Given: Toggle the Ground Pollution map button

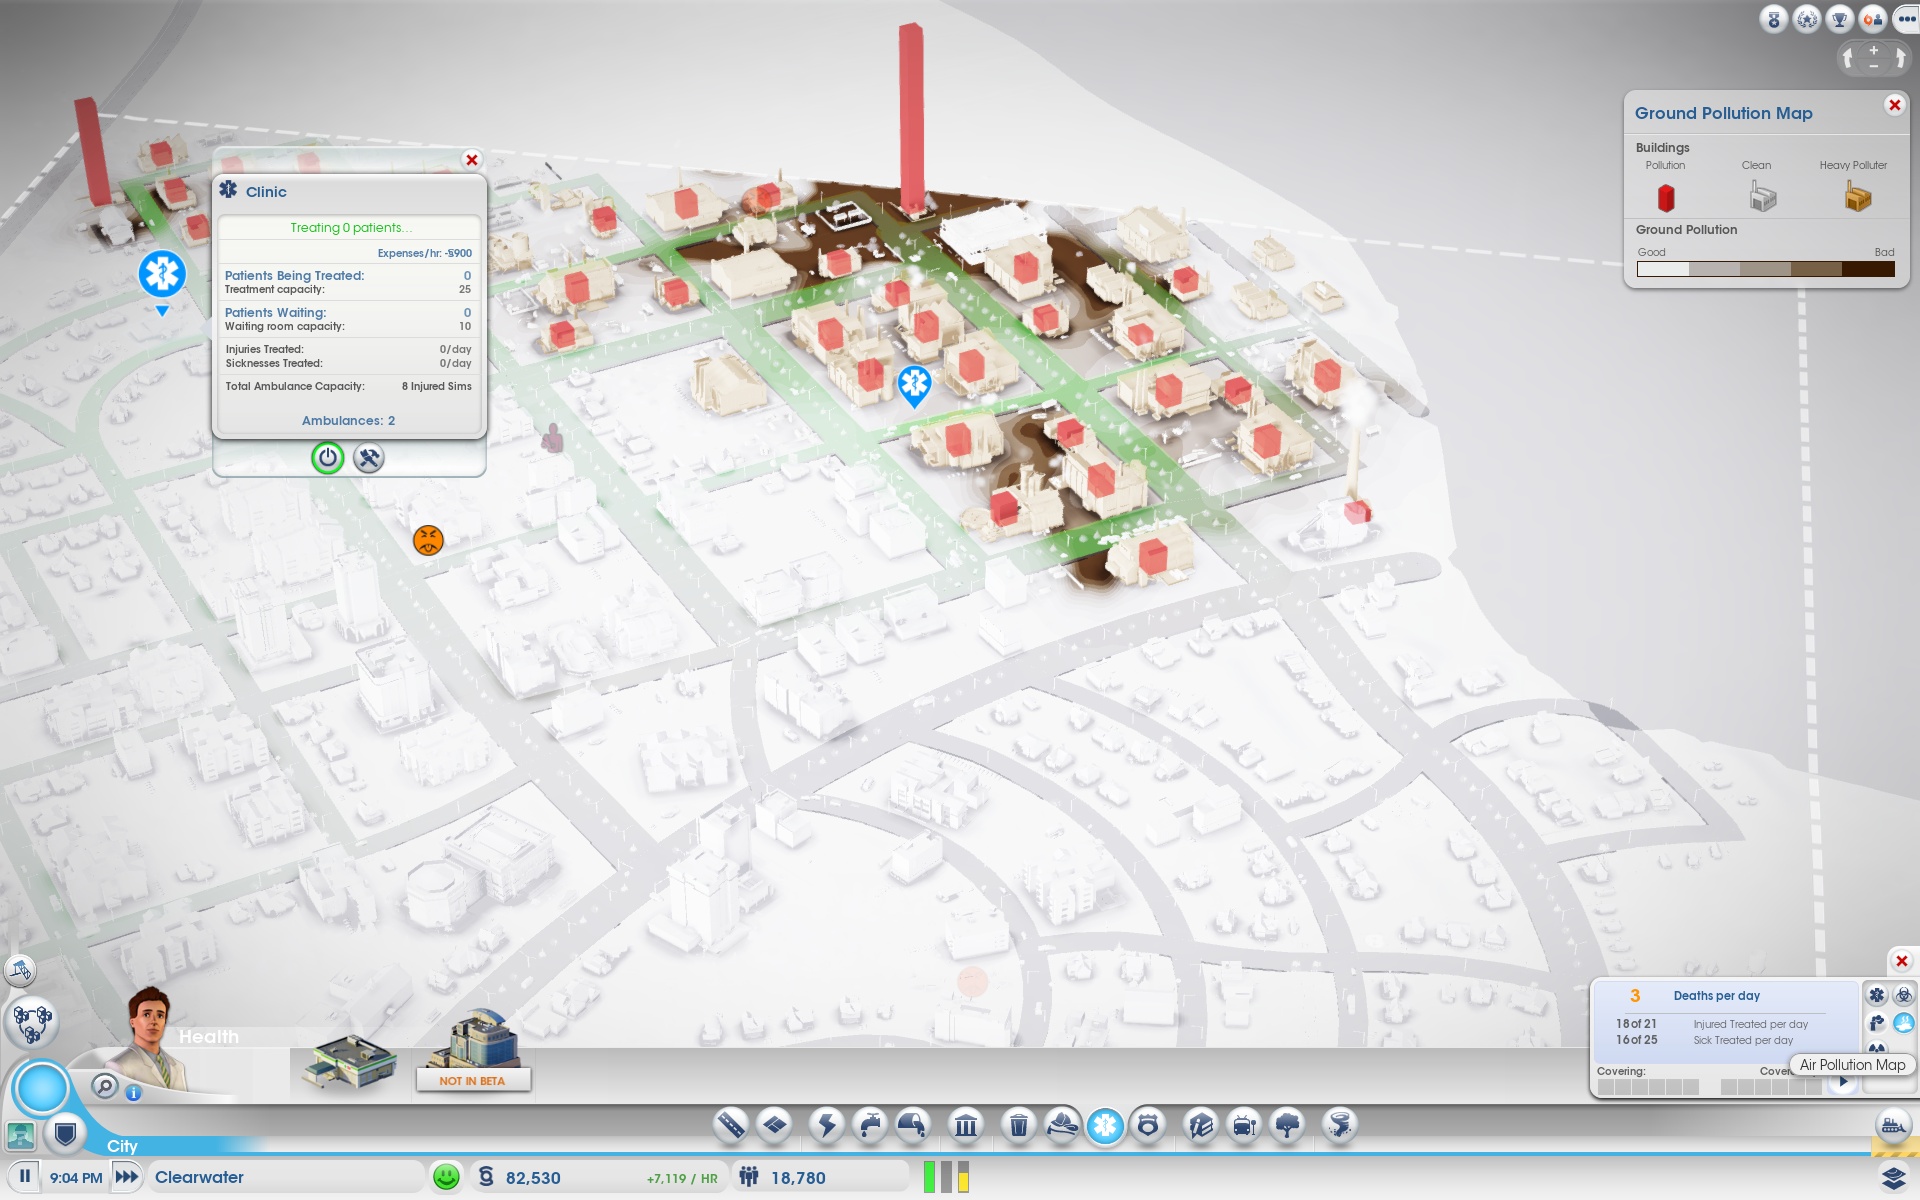Looking at the screenshot, I should [1904, 1023].
